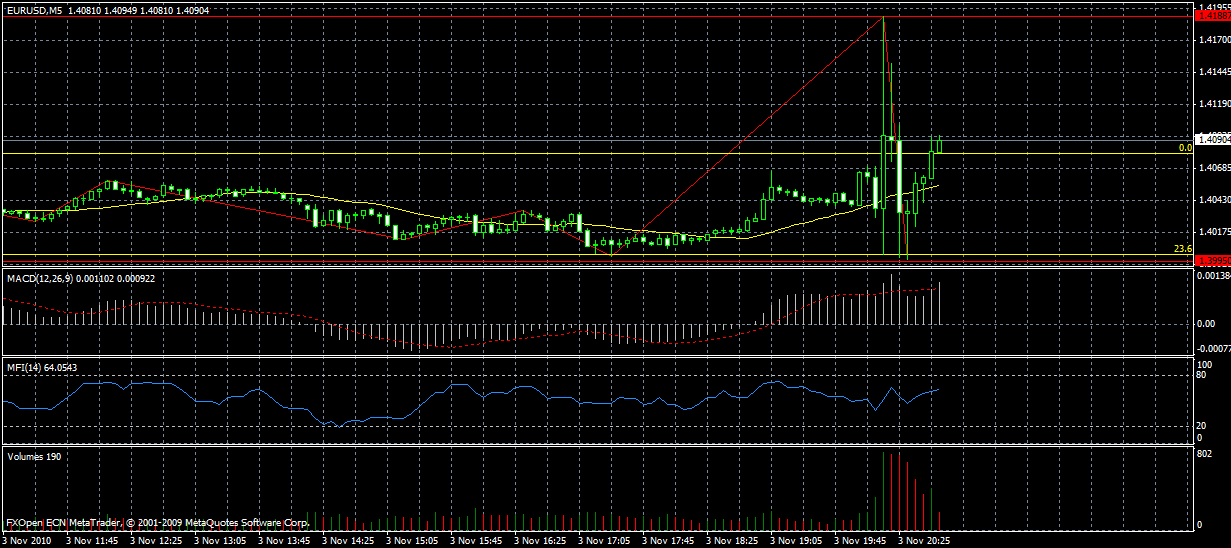This screenshot has height=548, width=1231.
Task: Click the 1.40430 price axis value
Action: click(x=1213, y=199)
